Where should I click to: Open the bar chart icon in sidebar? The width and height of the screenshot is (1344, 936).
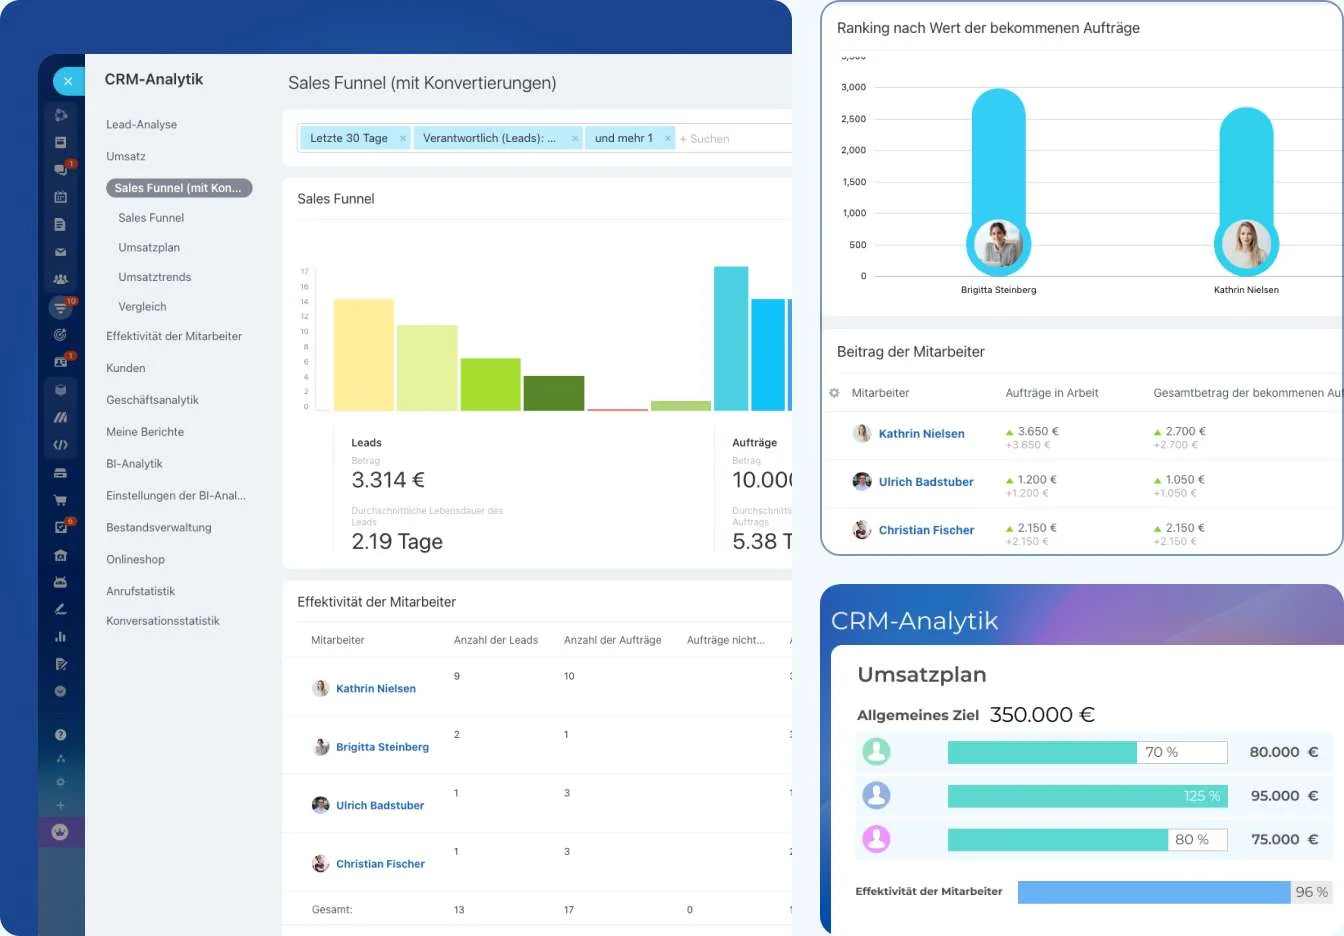(x=60, y=636)
